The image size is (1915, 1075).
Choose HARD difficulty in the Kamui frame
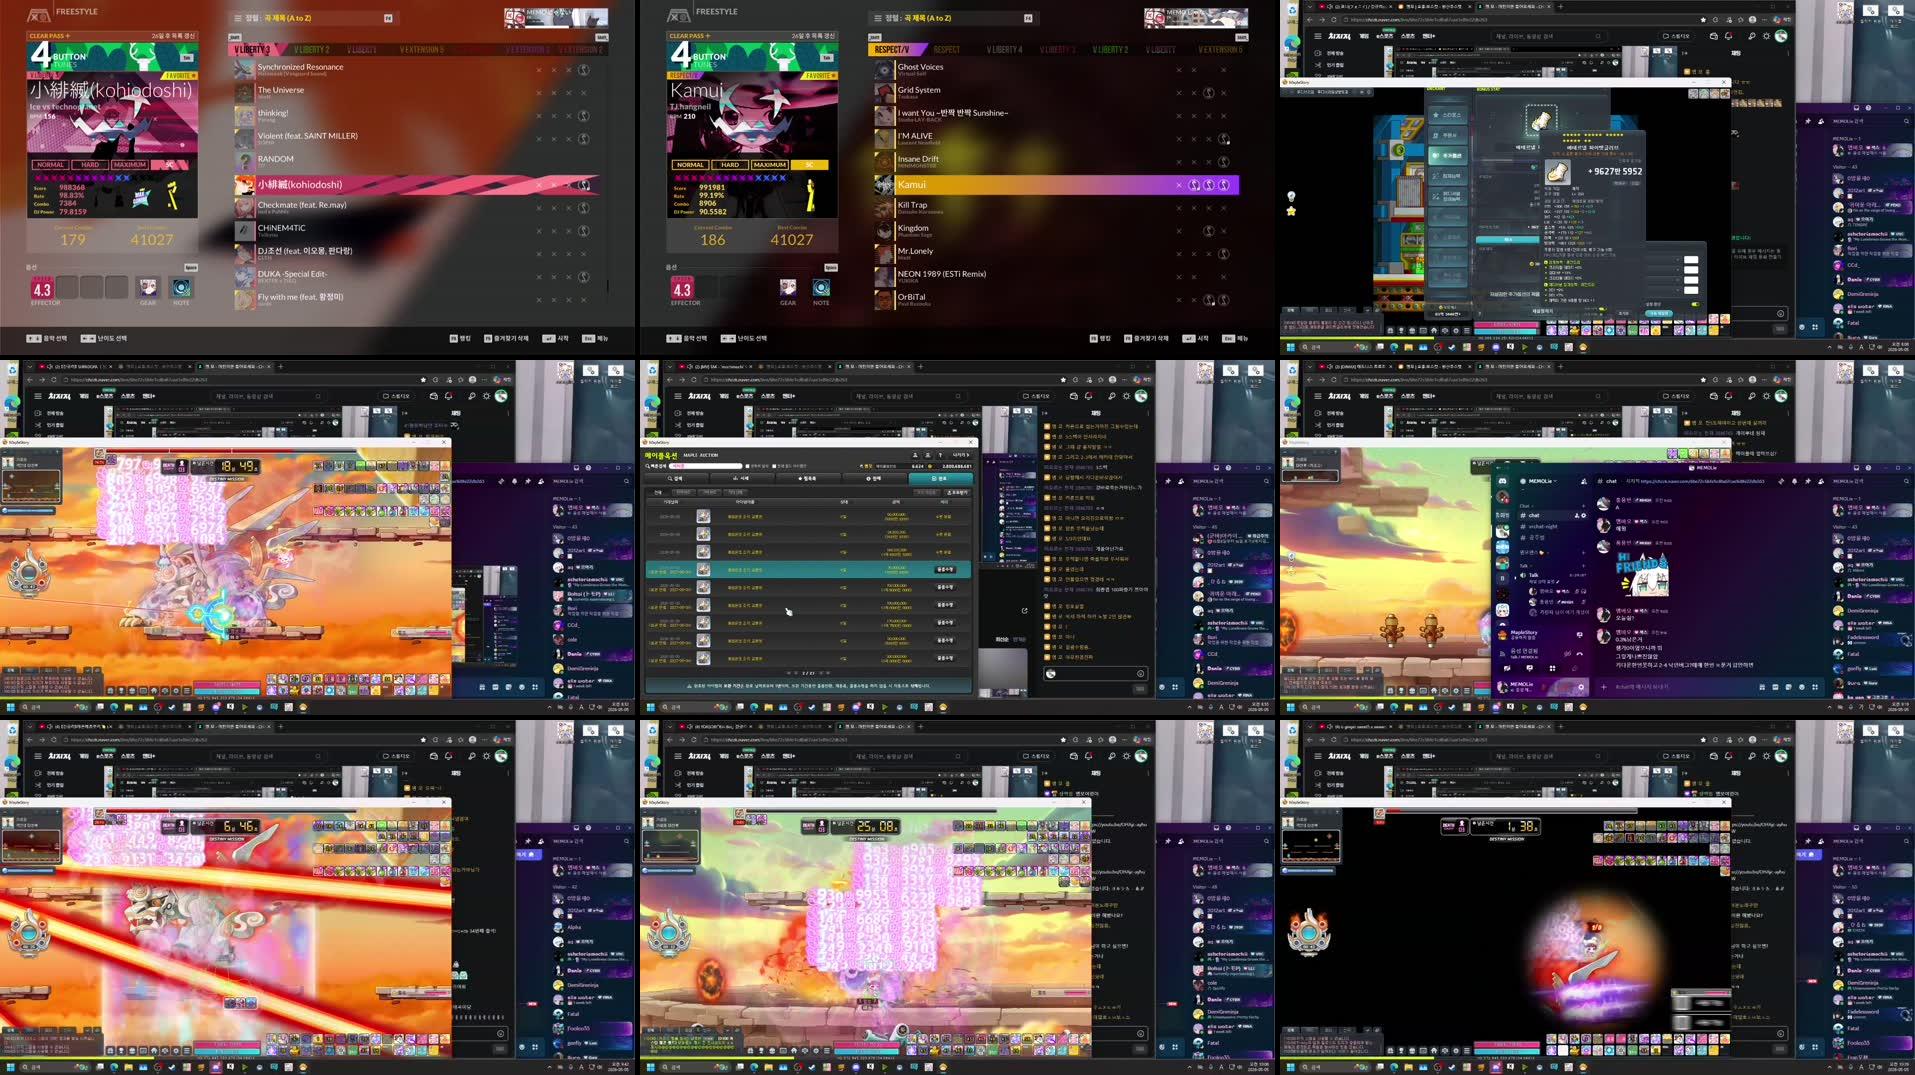click(730, 165)
